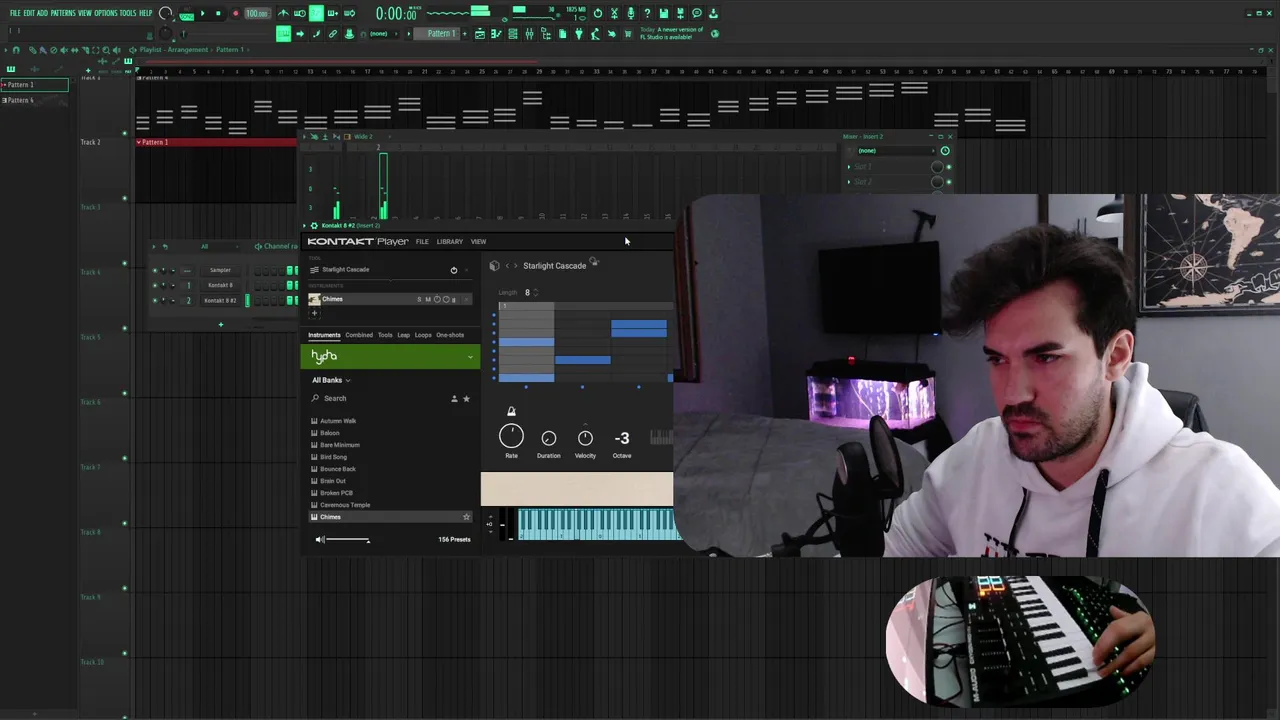Switch to the Leap tab in Kontakt
1280x720 pixels.
point(404,335)
